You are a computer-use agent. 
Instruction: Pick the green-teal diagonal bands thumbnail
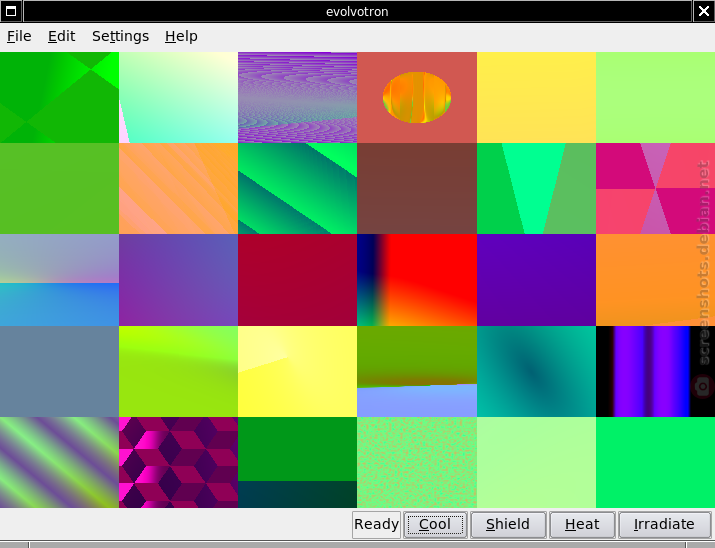click(297, 188)
